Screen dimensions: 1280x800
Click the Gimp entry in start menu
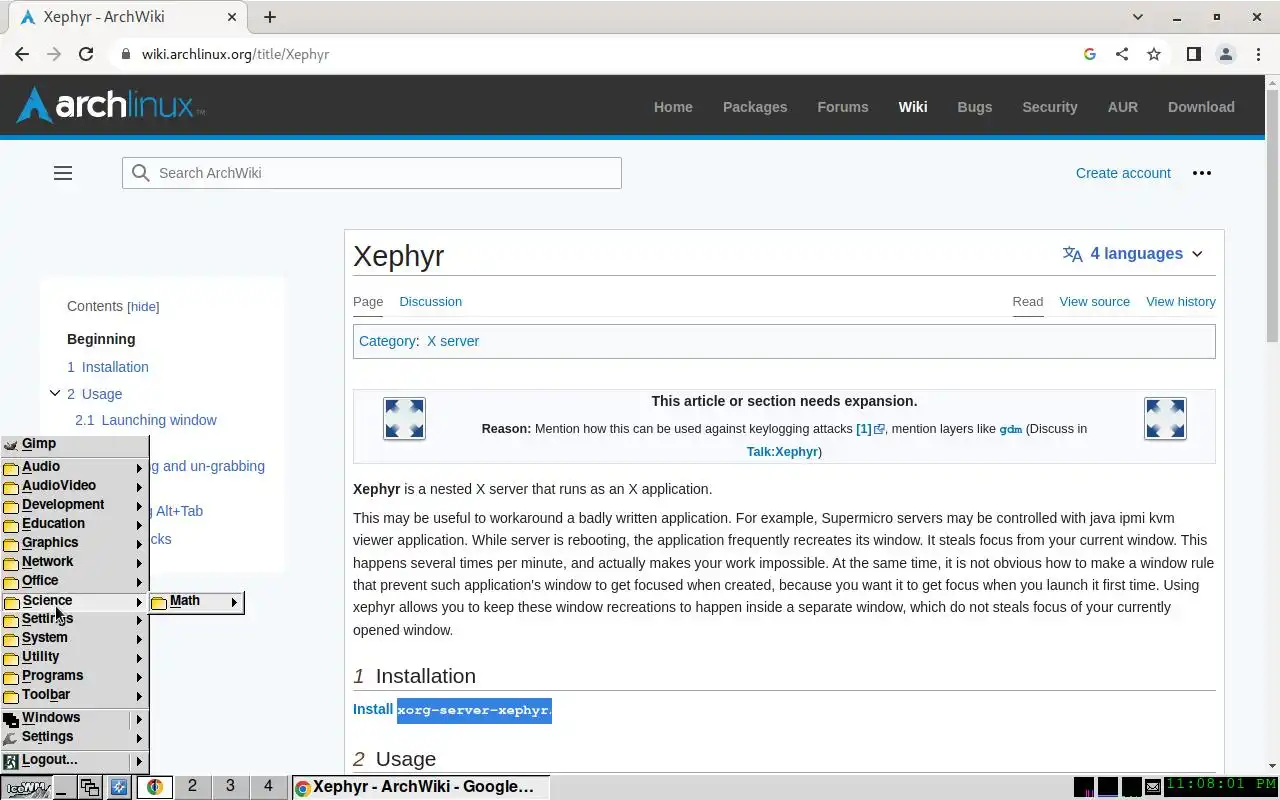click(x=74, y=444)
